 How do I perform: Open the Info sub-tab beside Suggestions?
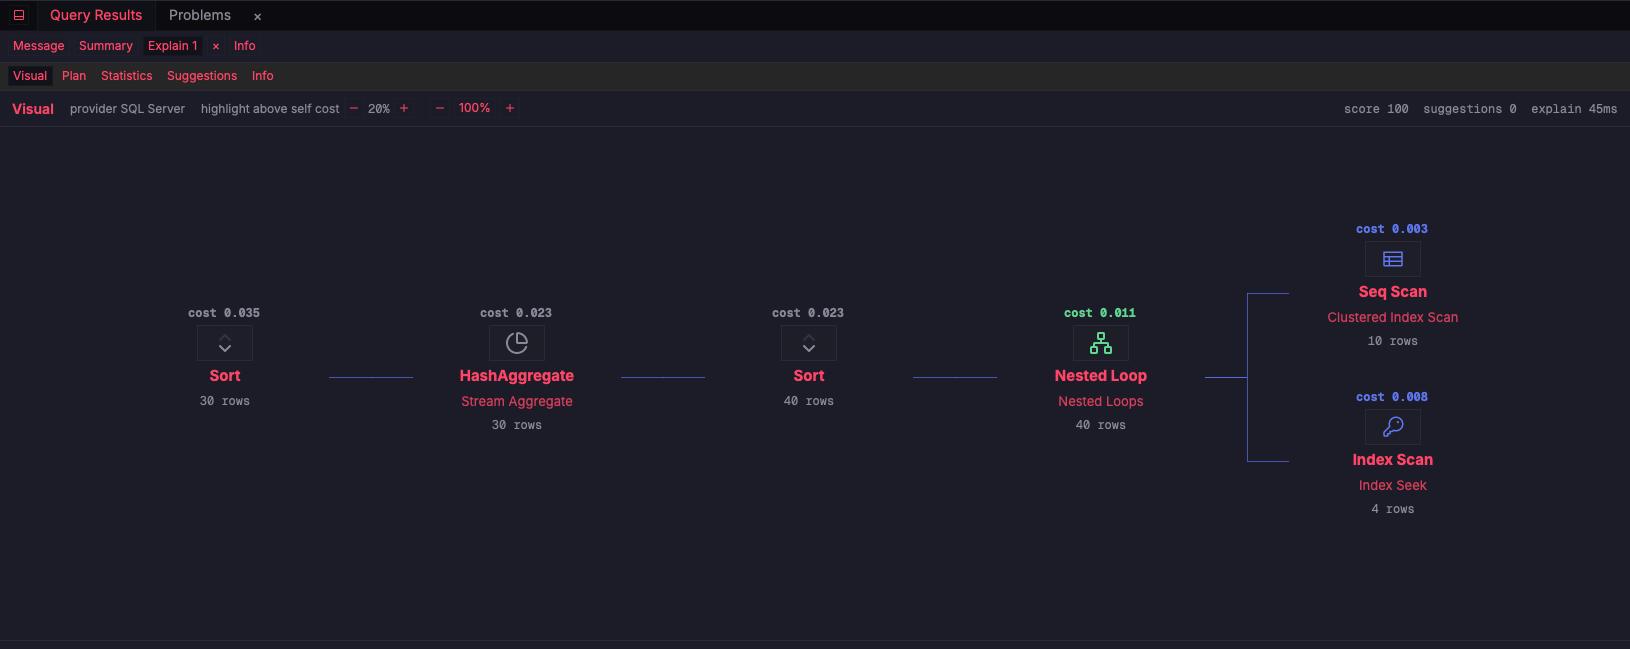263,76
